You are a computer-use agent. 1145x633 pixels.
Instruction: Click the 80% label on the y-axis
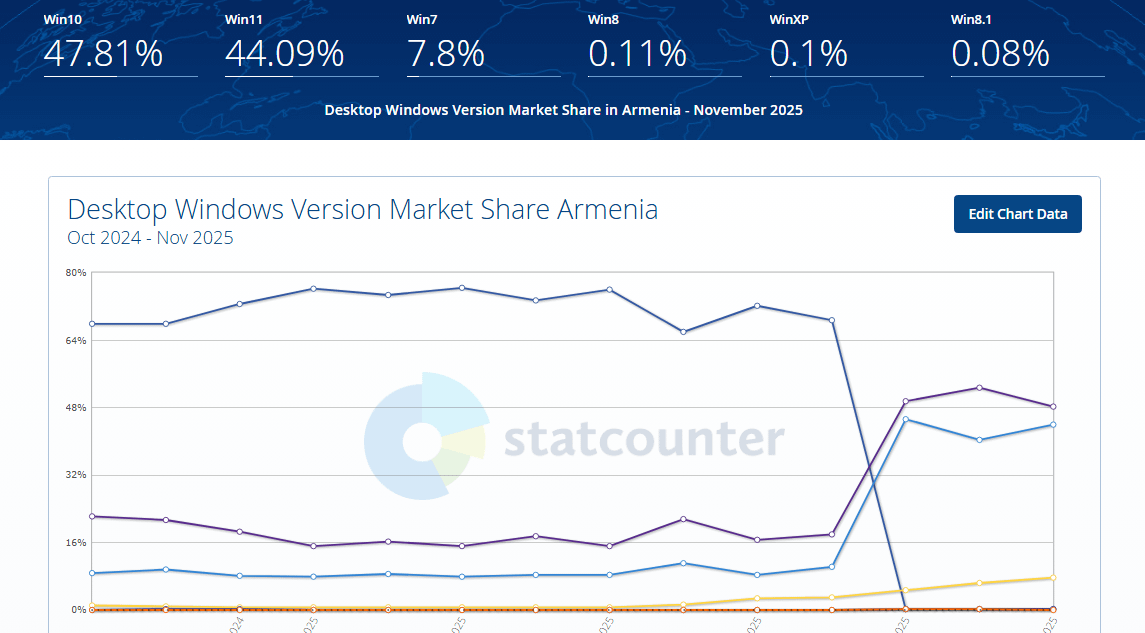point(76,273)
